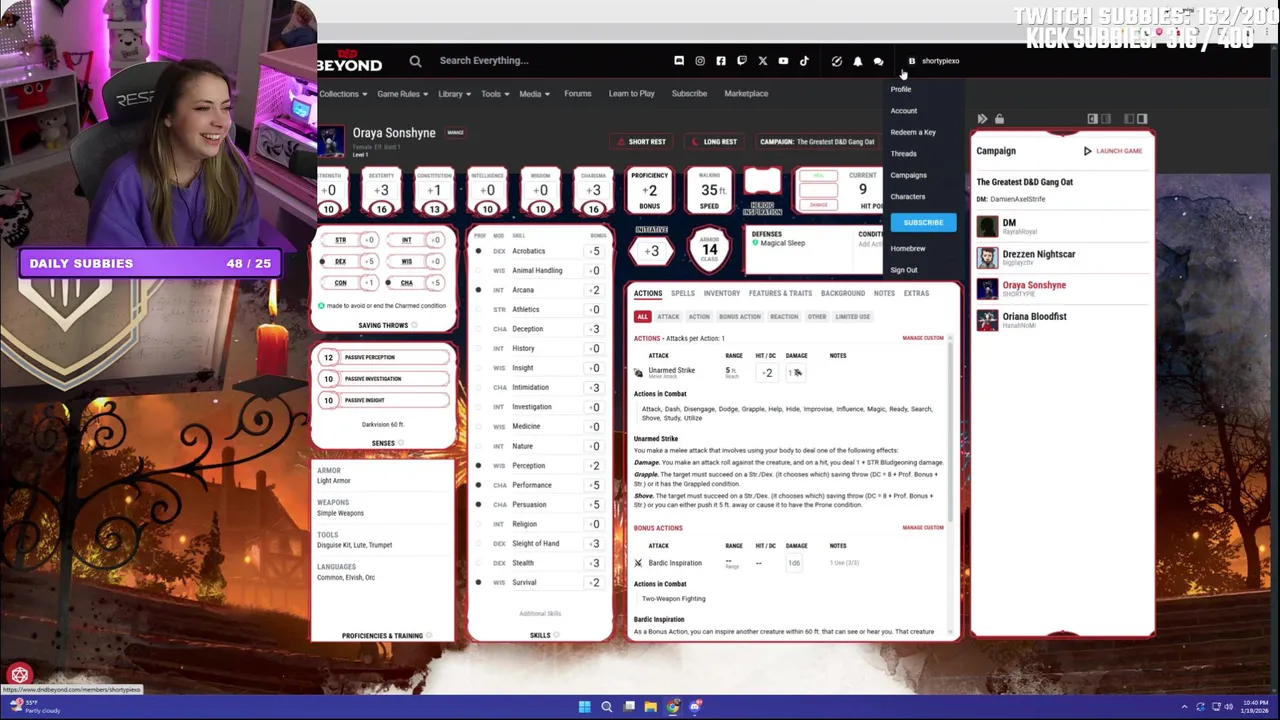Expand the Tools dropdown menu
This screenshot has width=1280, height=720.
click(x=495, y=94)
